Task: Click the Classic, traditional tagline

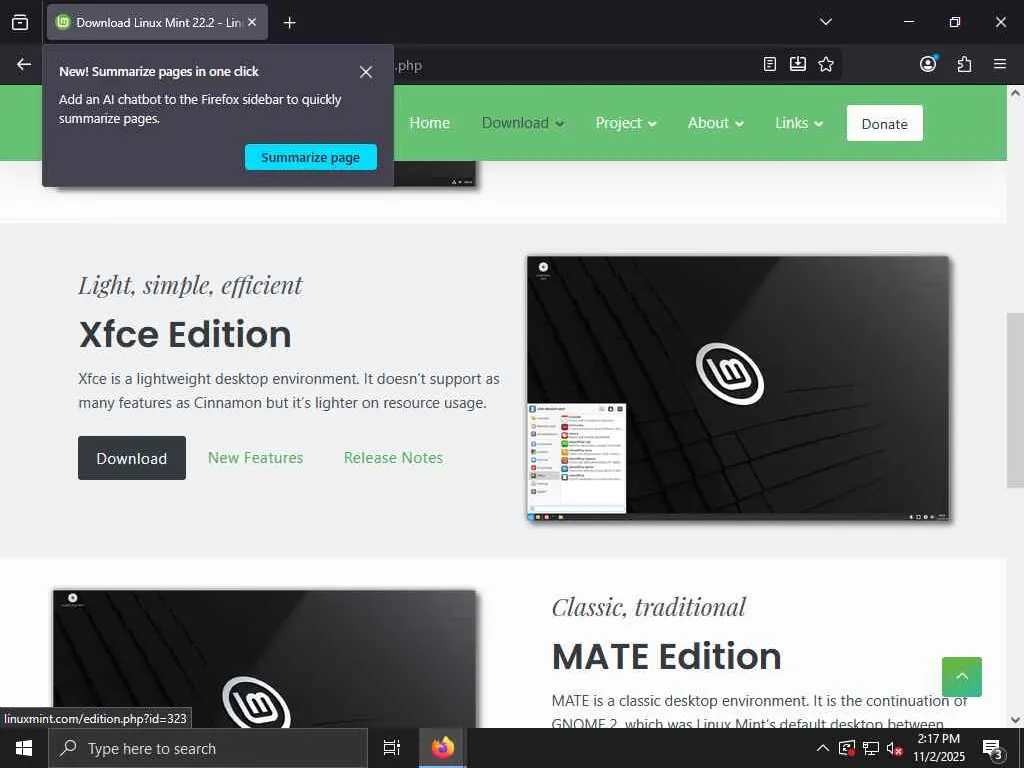Action: [x=648, y=607]
